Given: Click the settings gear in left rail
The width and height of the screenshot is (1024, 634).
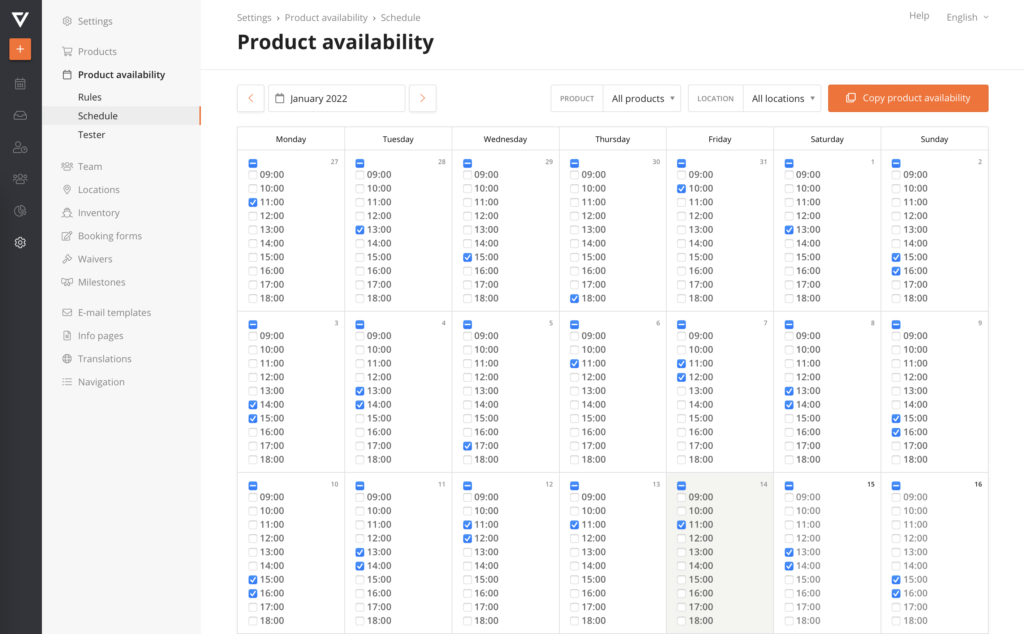Looking at the screenshot, I should 20,242.
